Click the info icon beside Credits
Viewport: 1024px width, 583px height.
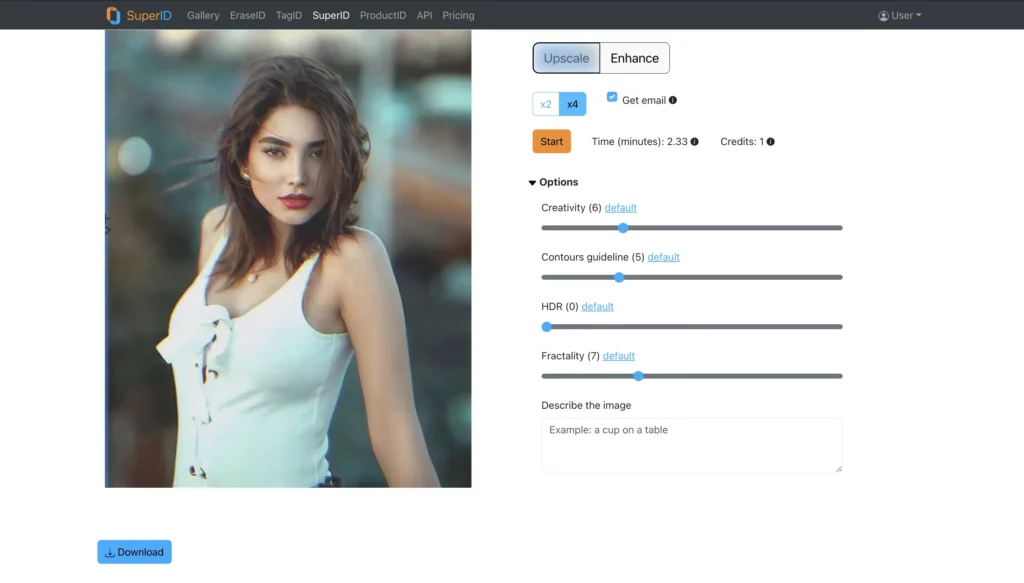(x=769, y=141)
